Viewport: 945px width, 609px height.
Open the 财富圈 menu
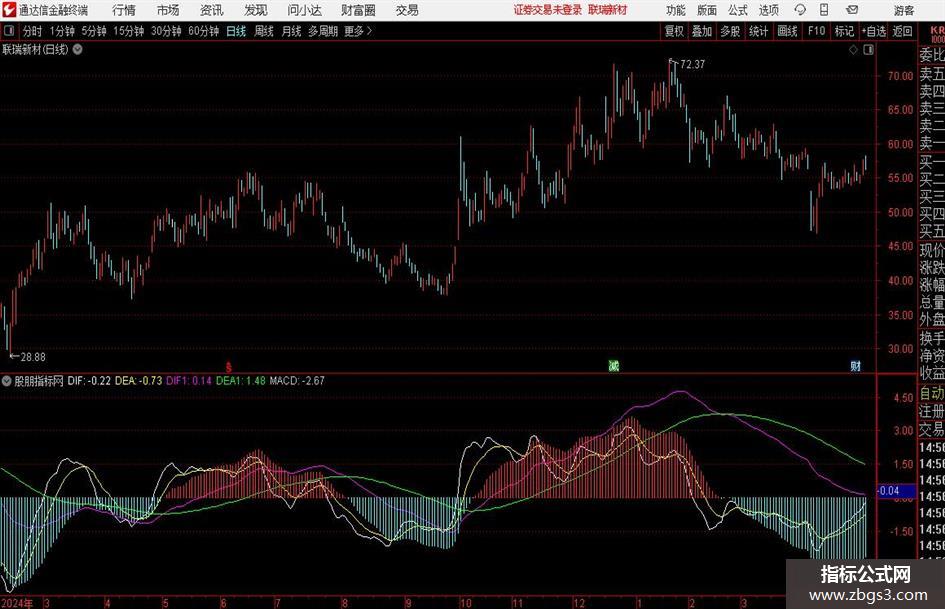(x=358, y=10)
